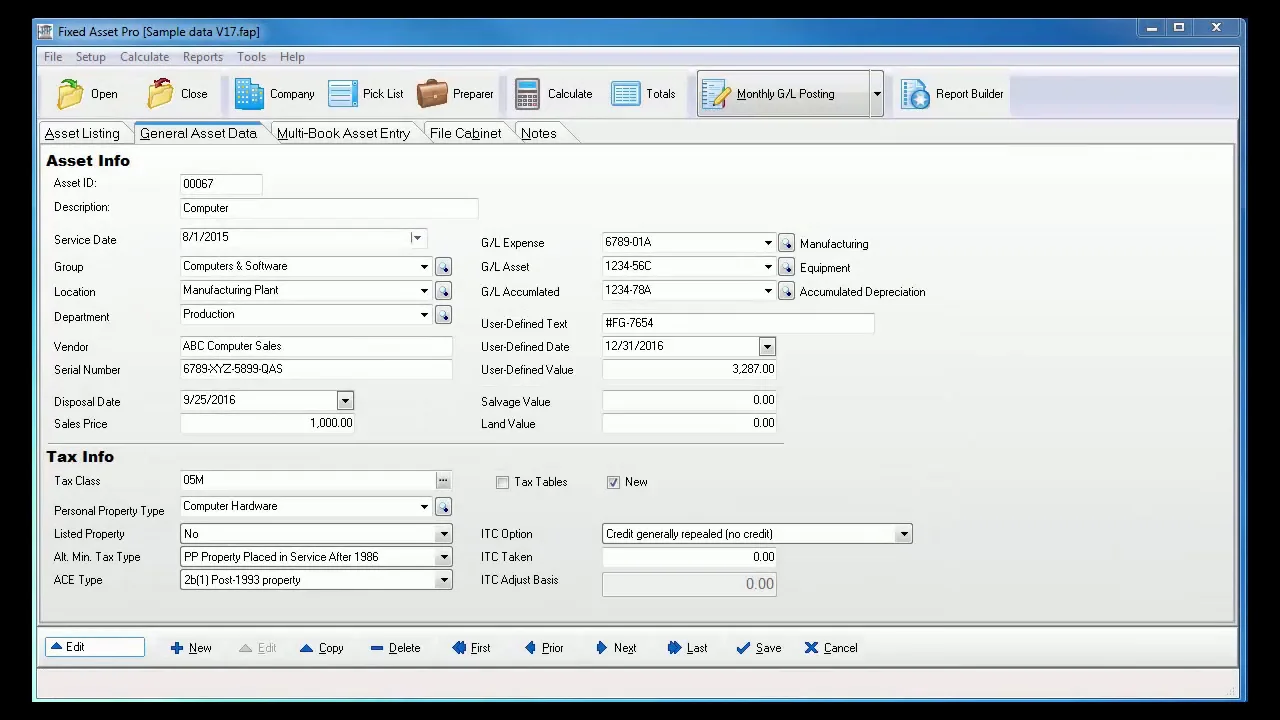Viewport: 1280px width, 720px height.
Task: Open the ITC Option dropdown
Action: 904,534
